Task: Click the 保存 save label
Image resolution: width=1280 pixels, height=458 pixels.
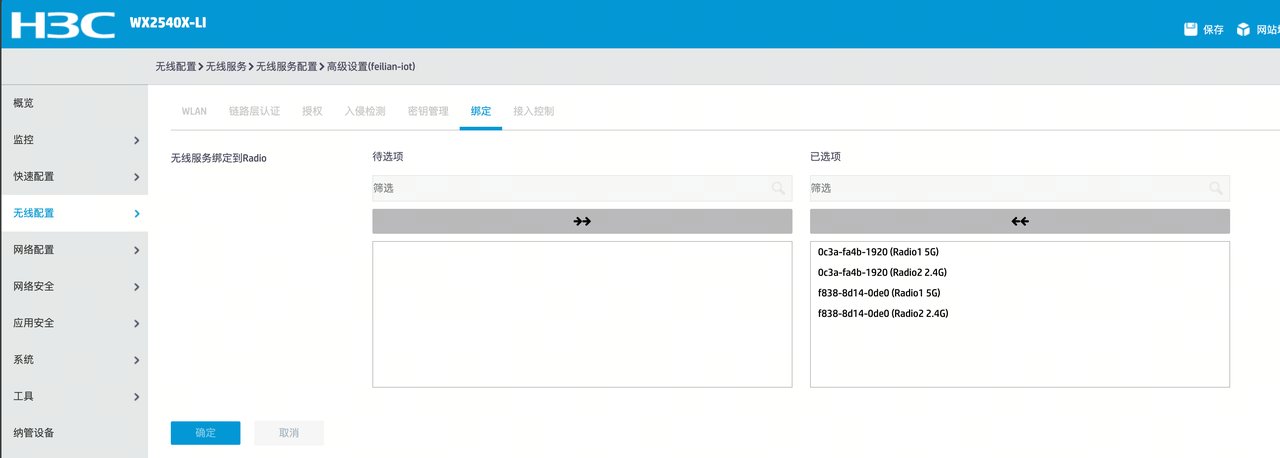Action: [x=1213, y=30]
